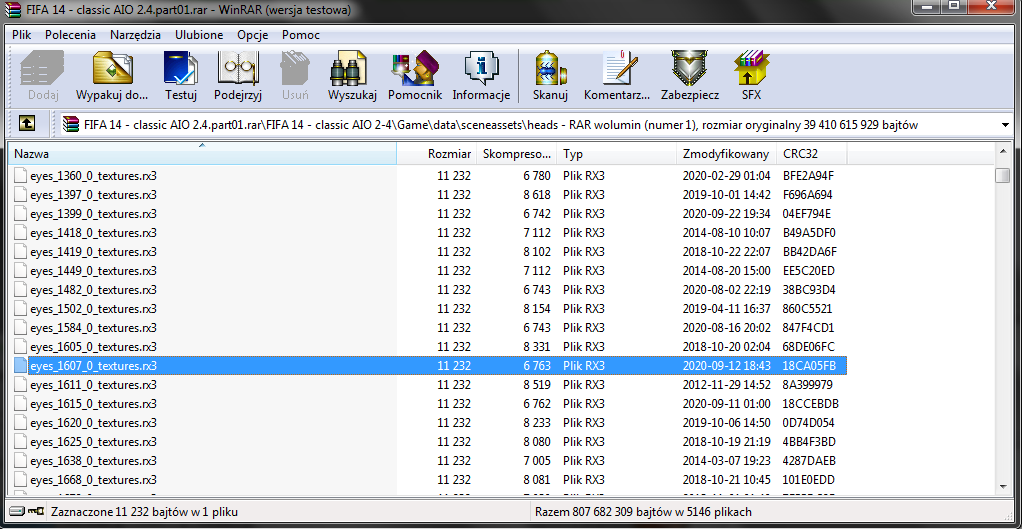The width and height of the screenshot is (1022, 529).
Task: Sort by the Rozmiar column header
Action: (x=437, y=154)
